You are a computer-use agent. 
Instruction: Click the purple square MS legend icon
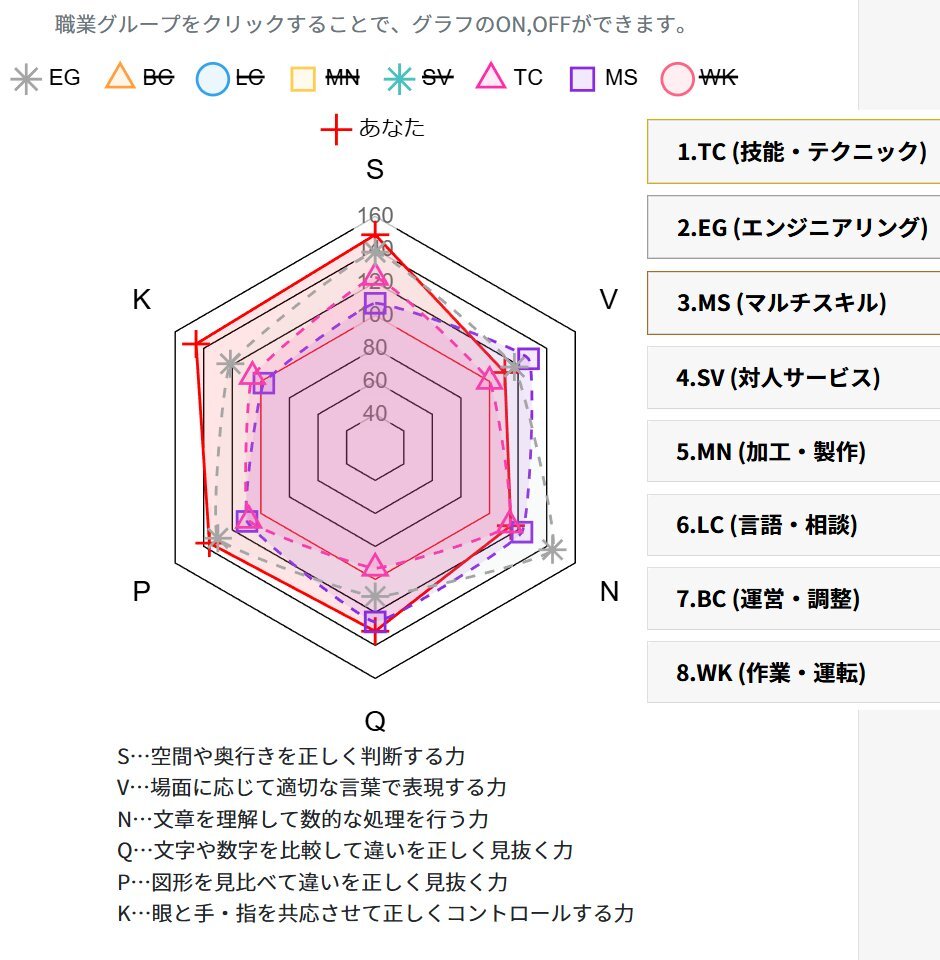coord(583,78)
